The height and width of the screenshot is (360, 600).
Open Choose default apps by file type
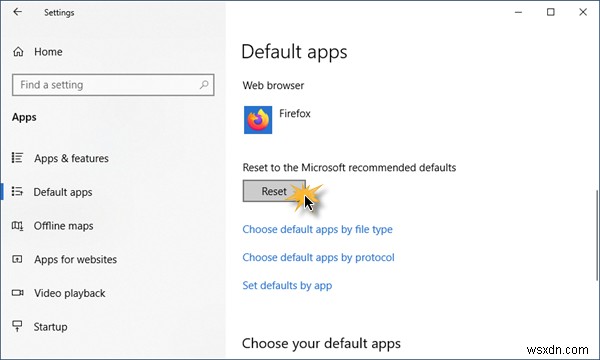point(317,229)
